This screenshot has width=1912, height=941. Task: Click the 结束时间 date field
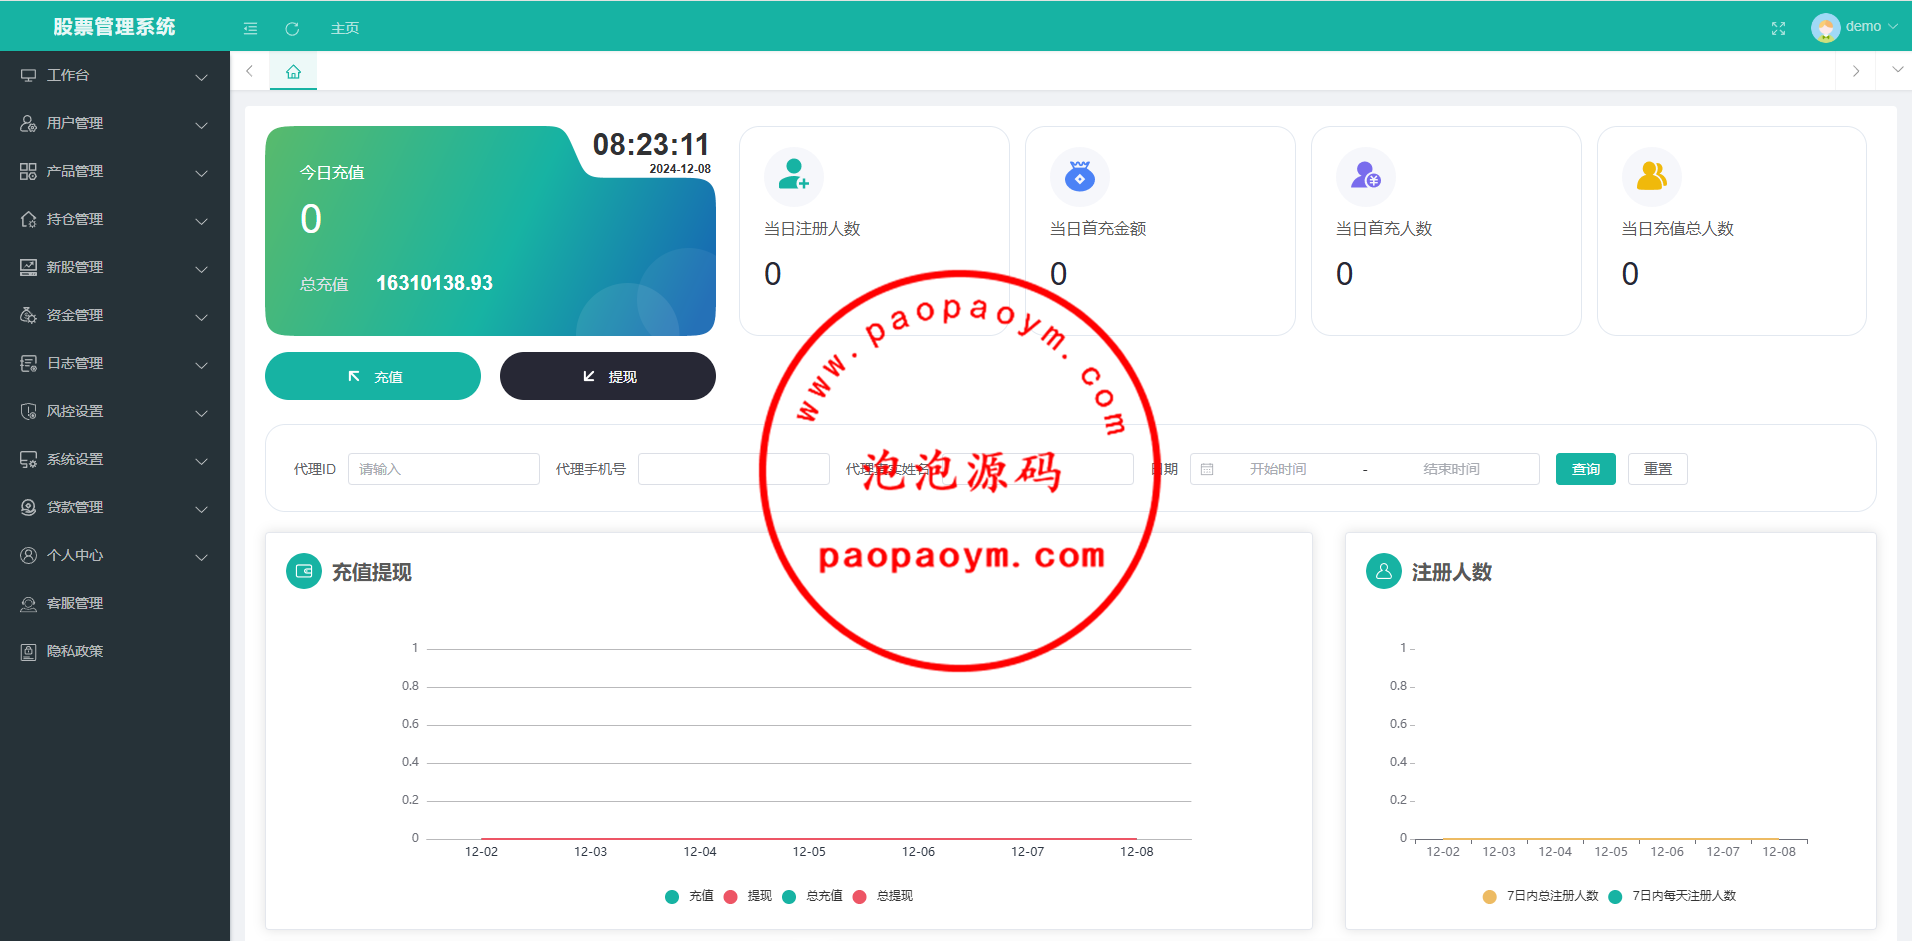(x=1452, y=469)
